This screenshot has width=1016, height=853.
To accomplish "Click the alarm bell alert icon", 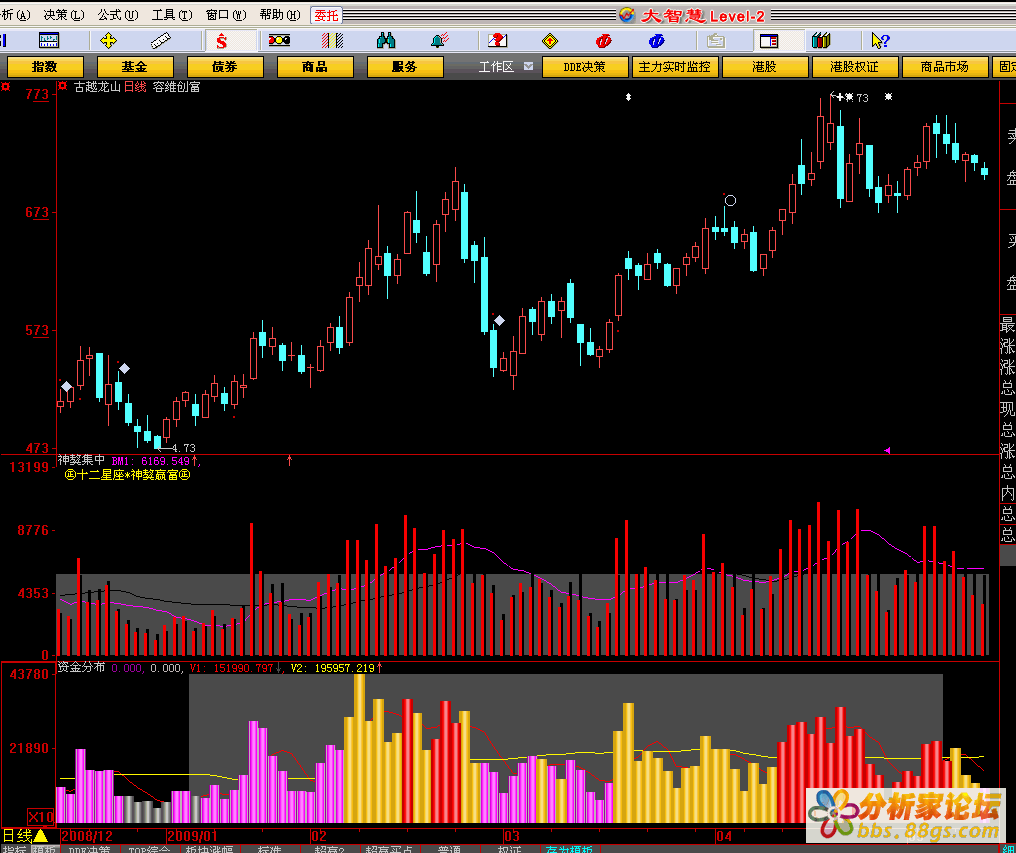I will 441,41.
